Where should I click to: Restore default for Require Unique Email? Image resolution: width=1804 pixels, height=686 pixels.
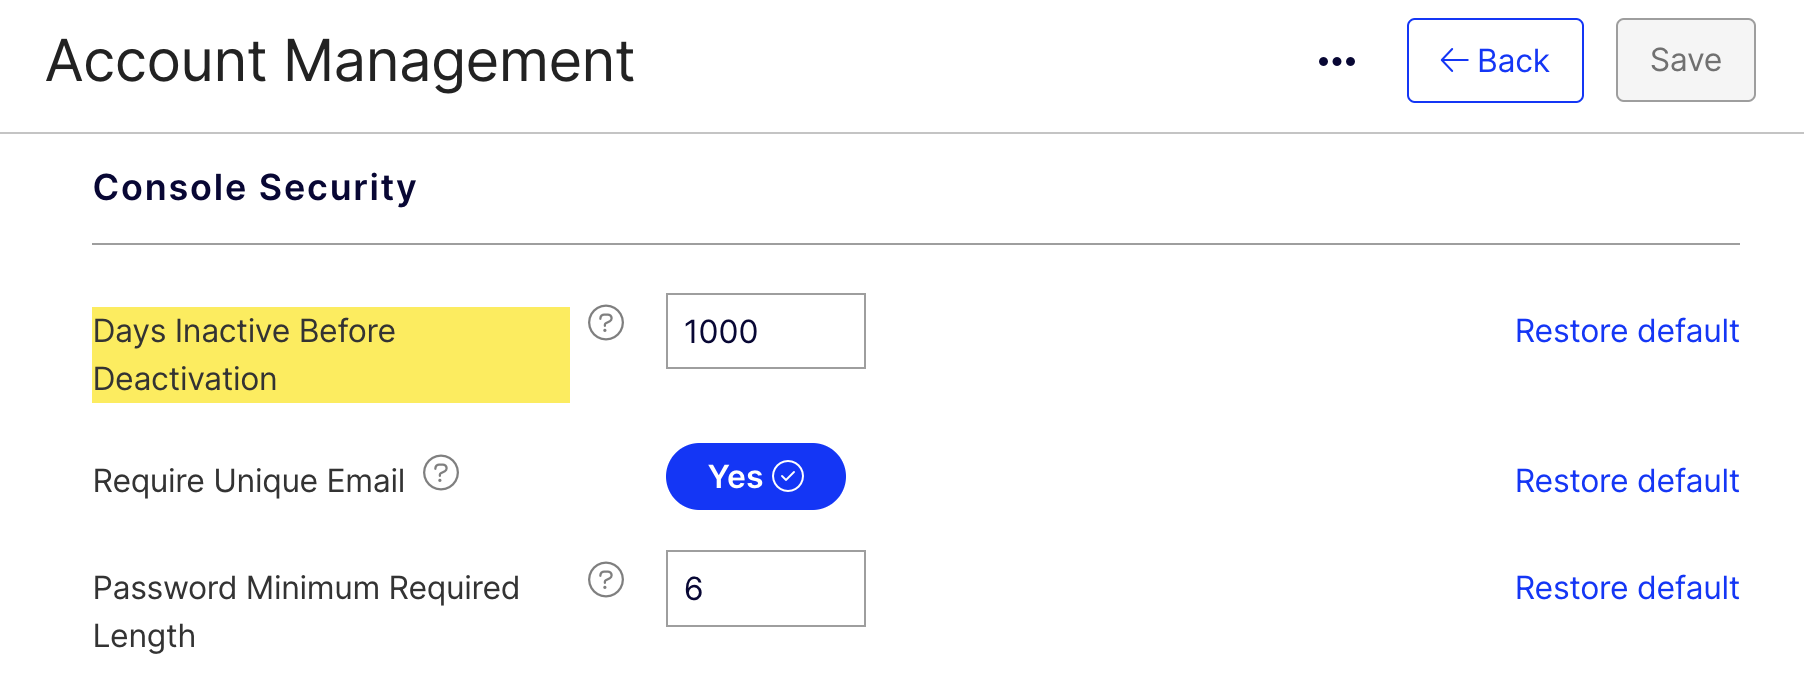tap(1627, 481)
